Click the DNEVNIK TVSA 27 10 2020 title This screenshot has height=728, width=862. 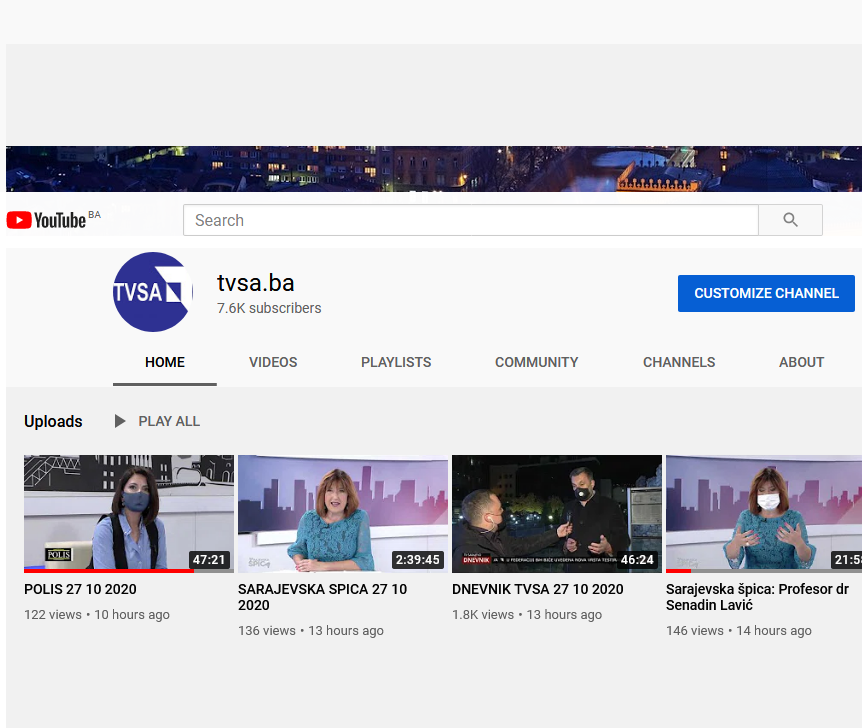click(x=537, y=589)
